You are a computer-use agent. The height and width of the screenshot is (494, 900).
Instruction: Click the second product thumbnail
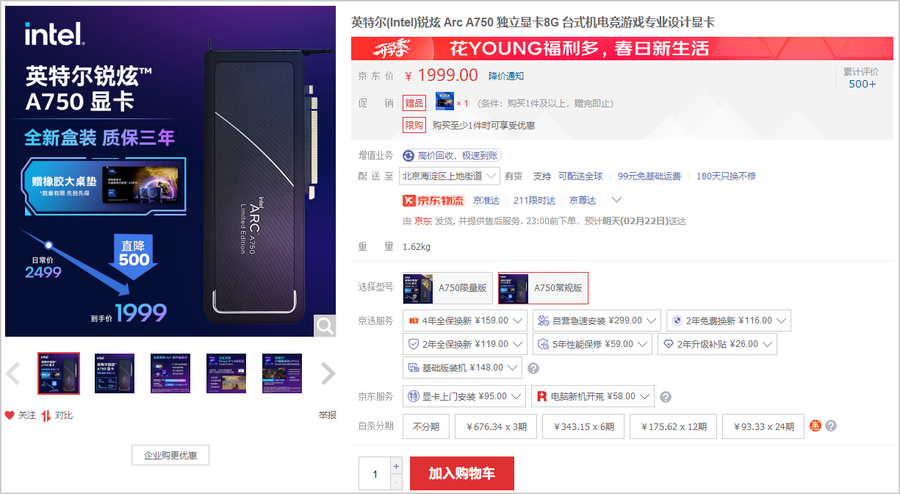pos(115,374)
